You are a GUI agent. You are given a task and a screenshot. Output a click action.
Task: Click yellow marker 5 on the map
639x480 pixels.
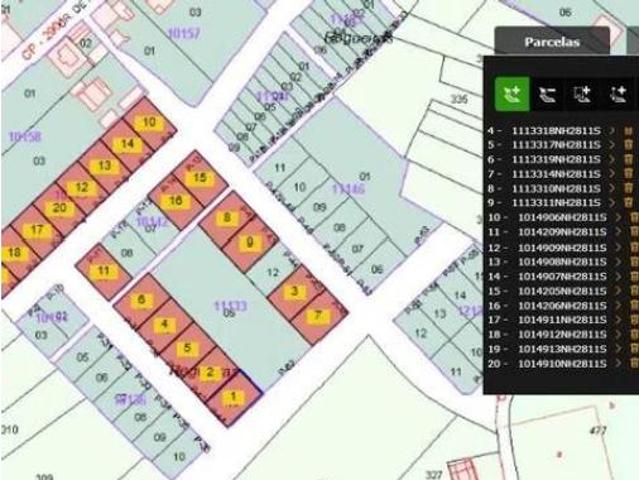tap(187, 348)
